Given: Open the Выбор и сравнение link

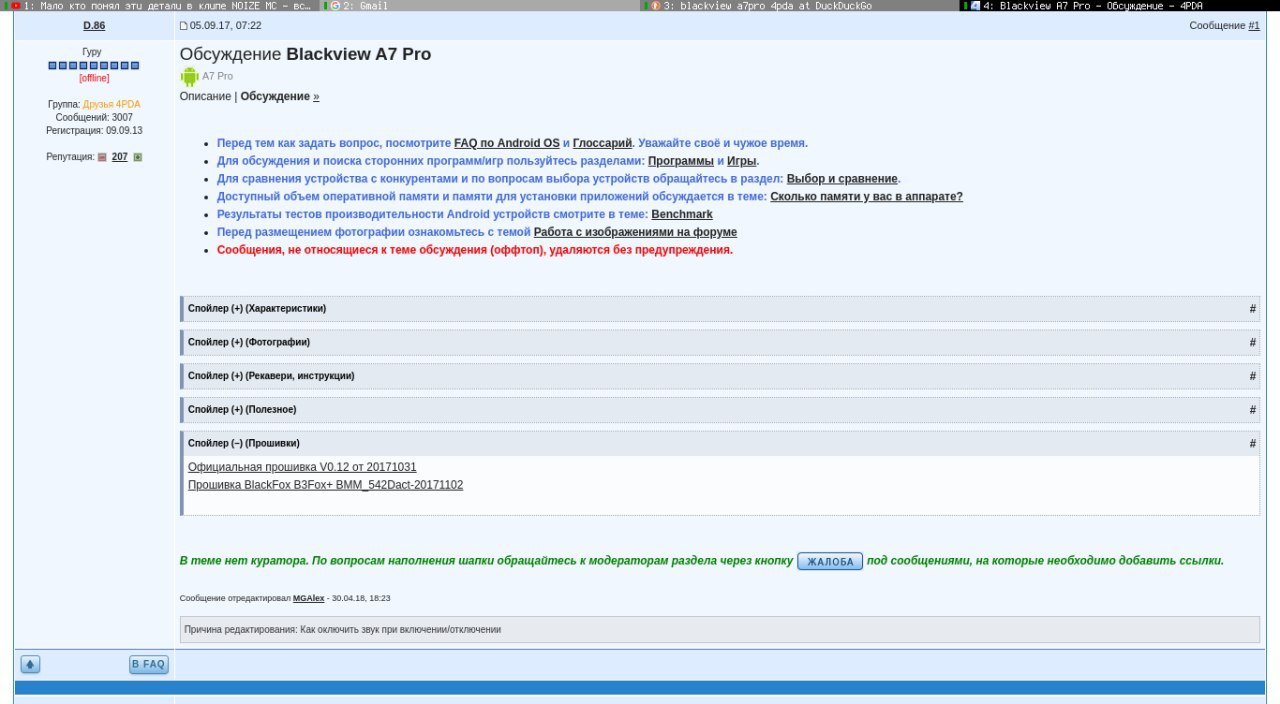Looking at the screenshot, I should coord(842,179).
